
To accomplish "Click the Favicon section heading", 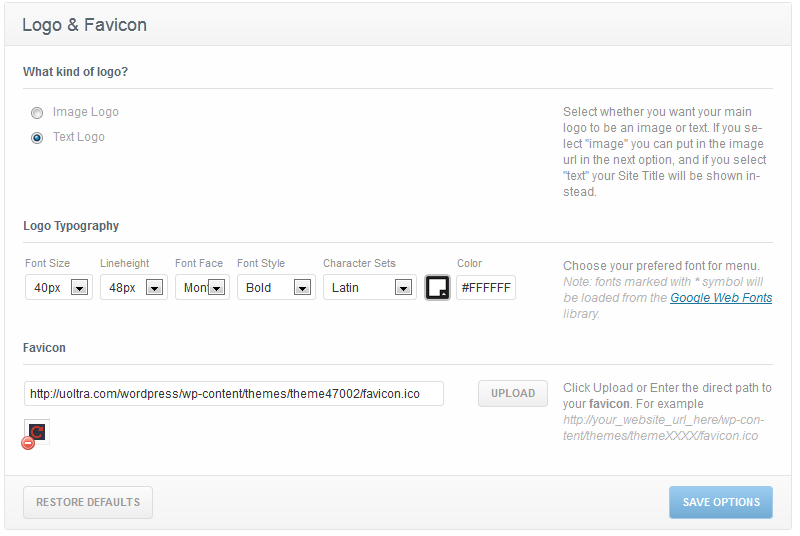I will click(44, 348).
